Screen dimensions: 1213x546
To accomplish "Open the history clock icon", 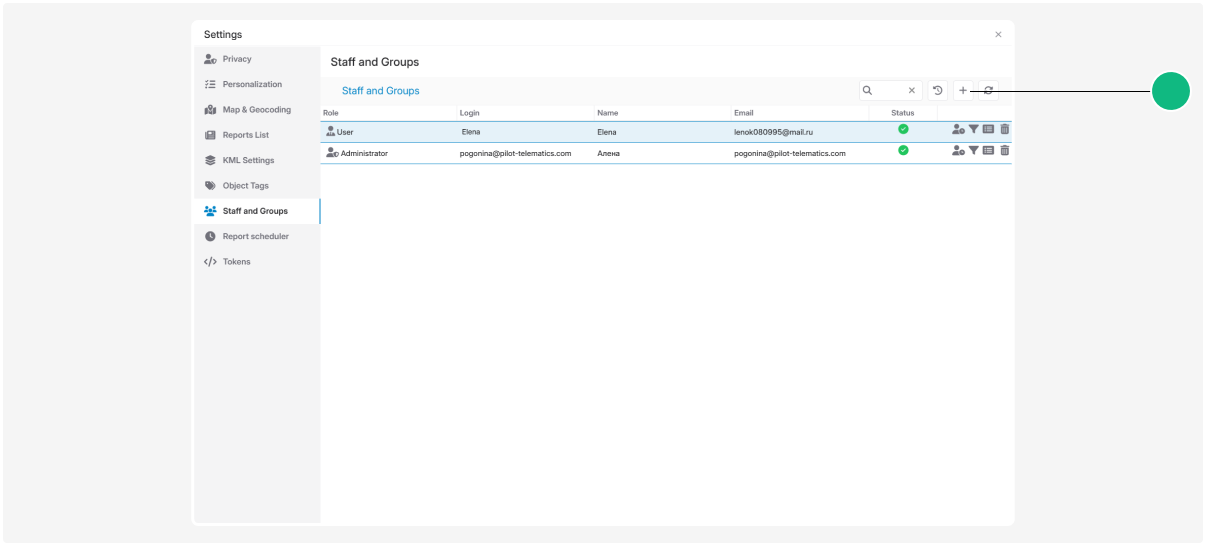I will (938, 91).
